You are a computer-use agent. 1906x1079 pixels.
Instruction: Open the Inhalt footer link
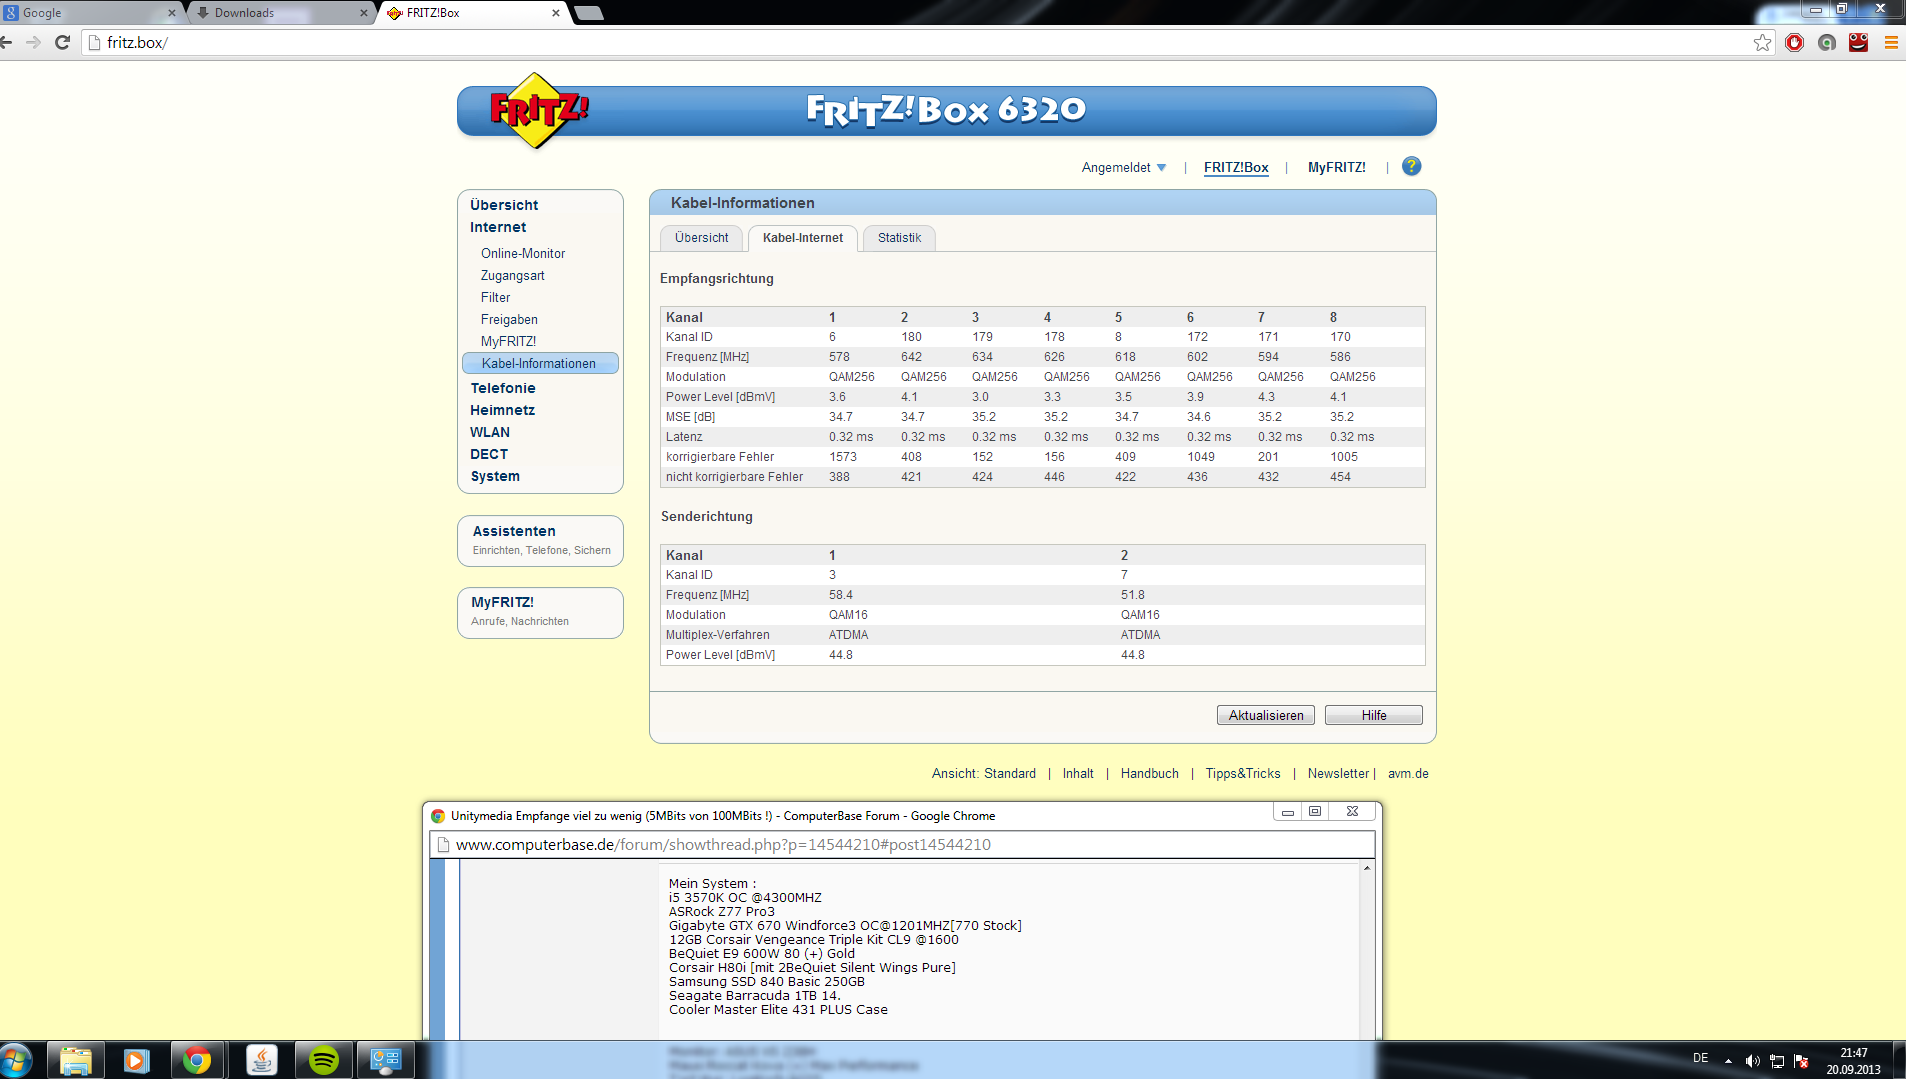[x=1078, y=774]
